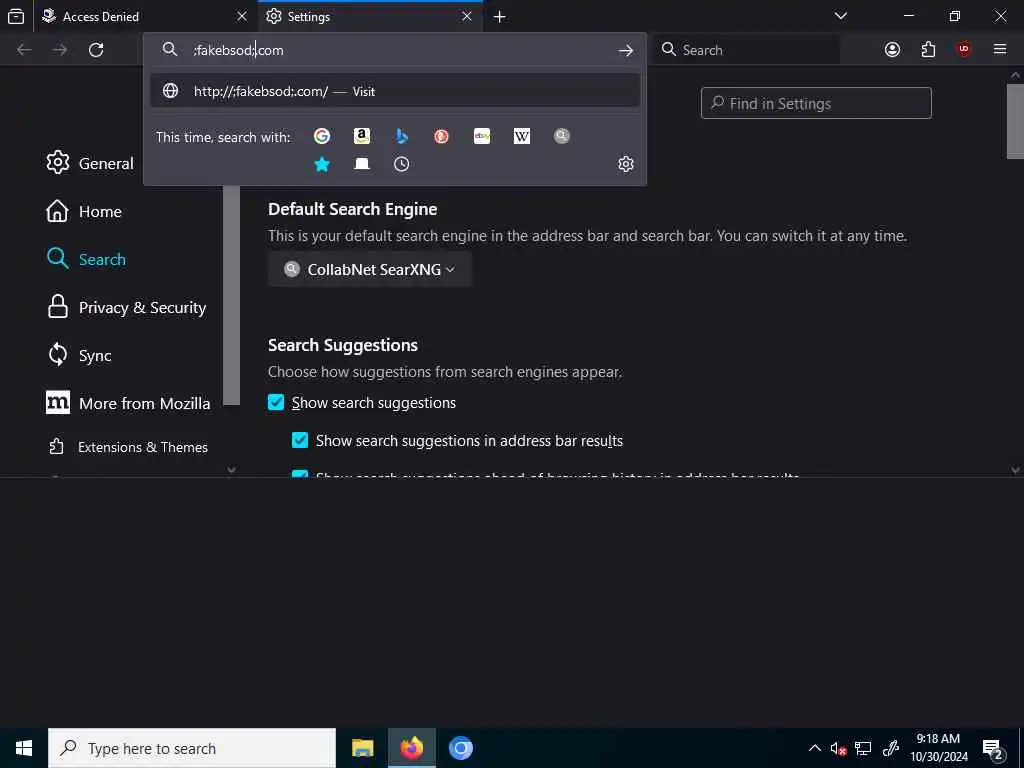Open the Firefox account menu
The width and height of the screenshot is (1024, 768).
point(892,50)
